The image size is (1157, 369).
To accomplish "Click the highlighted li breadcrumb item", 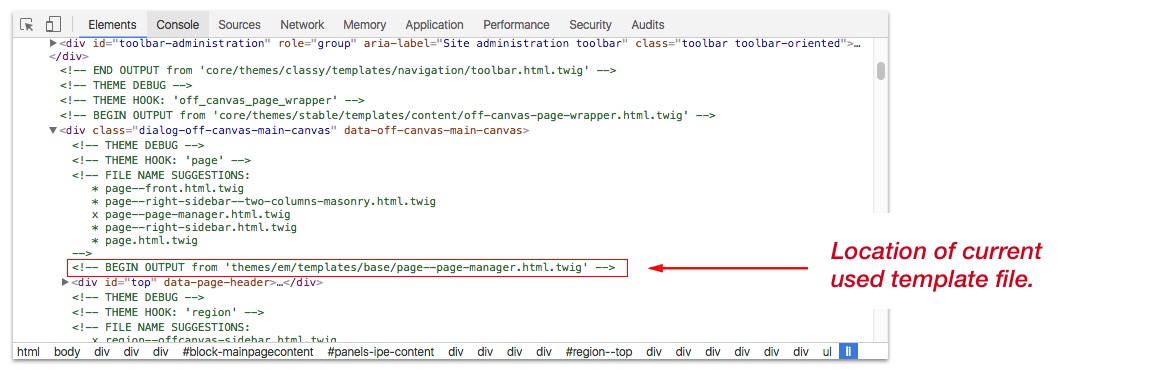I will pos(849,352).
